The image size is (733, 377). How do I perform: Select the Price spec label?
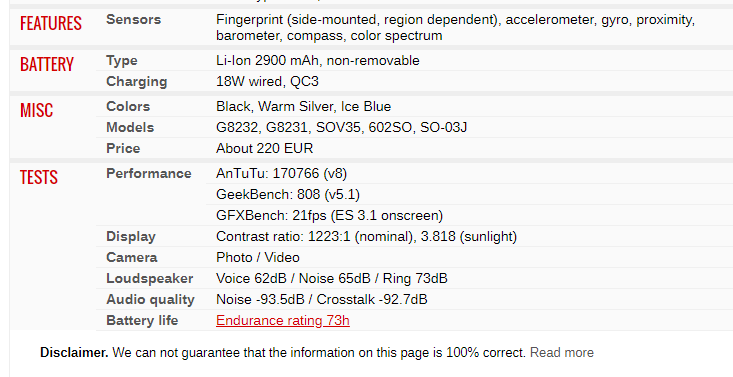[123, 148]
